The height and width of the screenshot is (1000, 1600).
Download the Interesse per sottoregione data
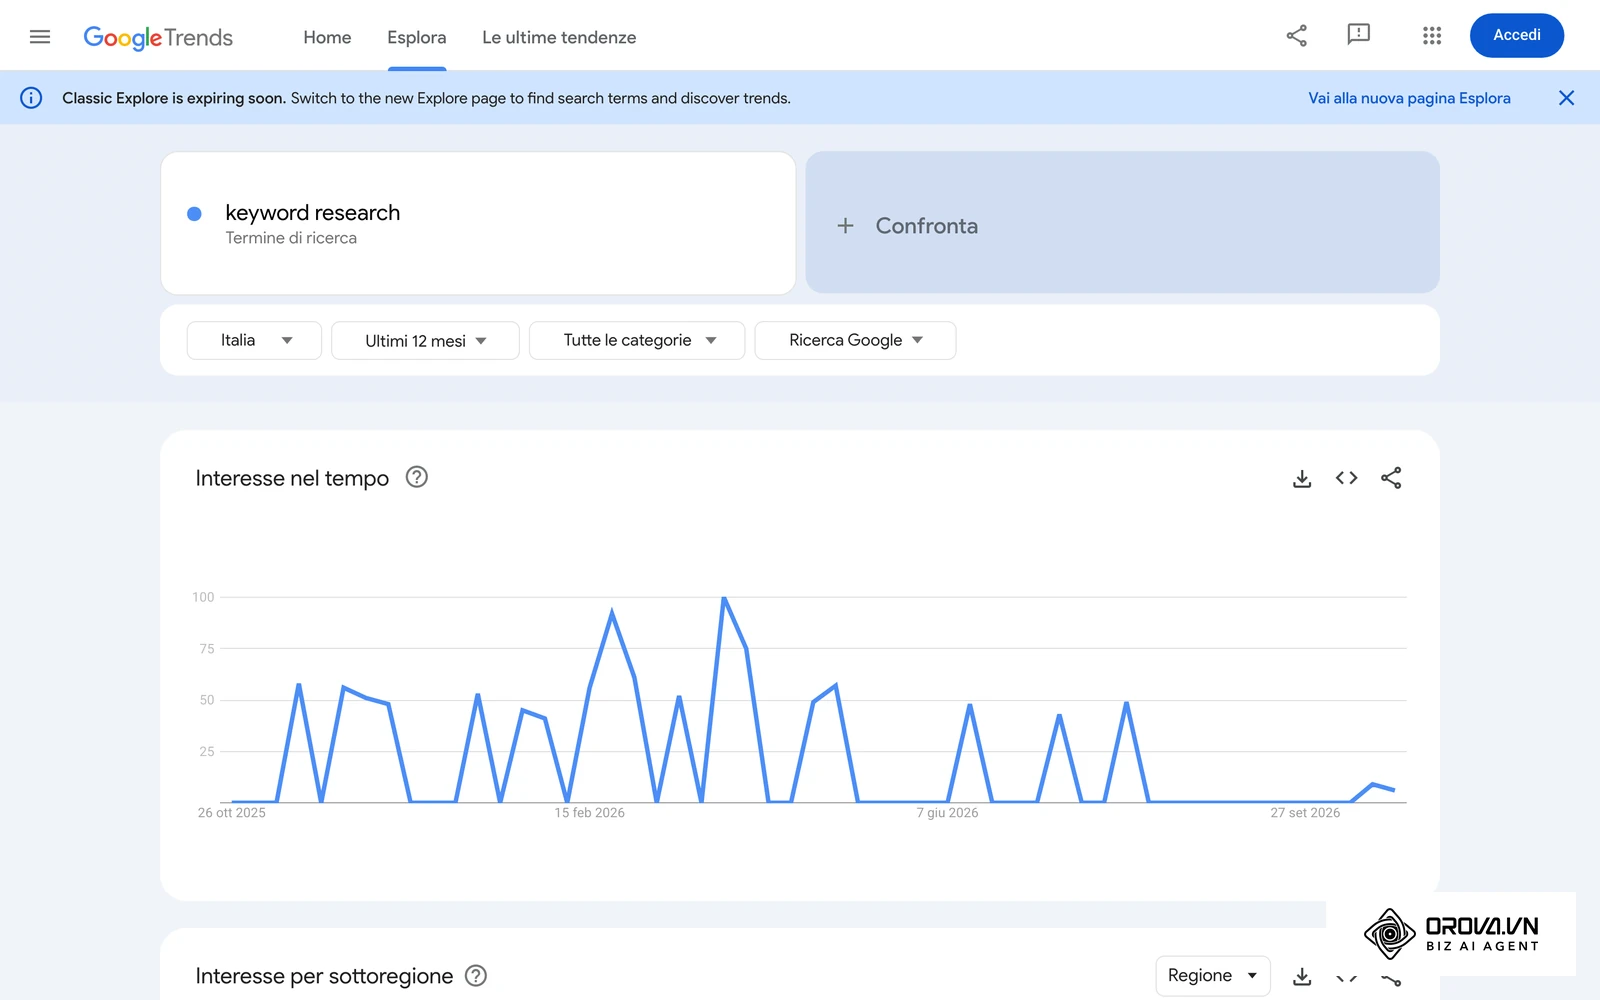coord(1302,976)
